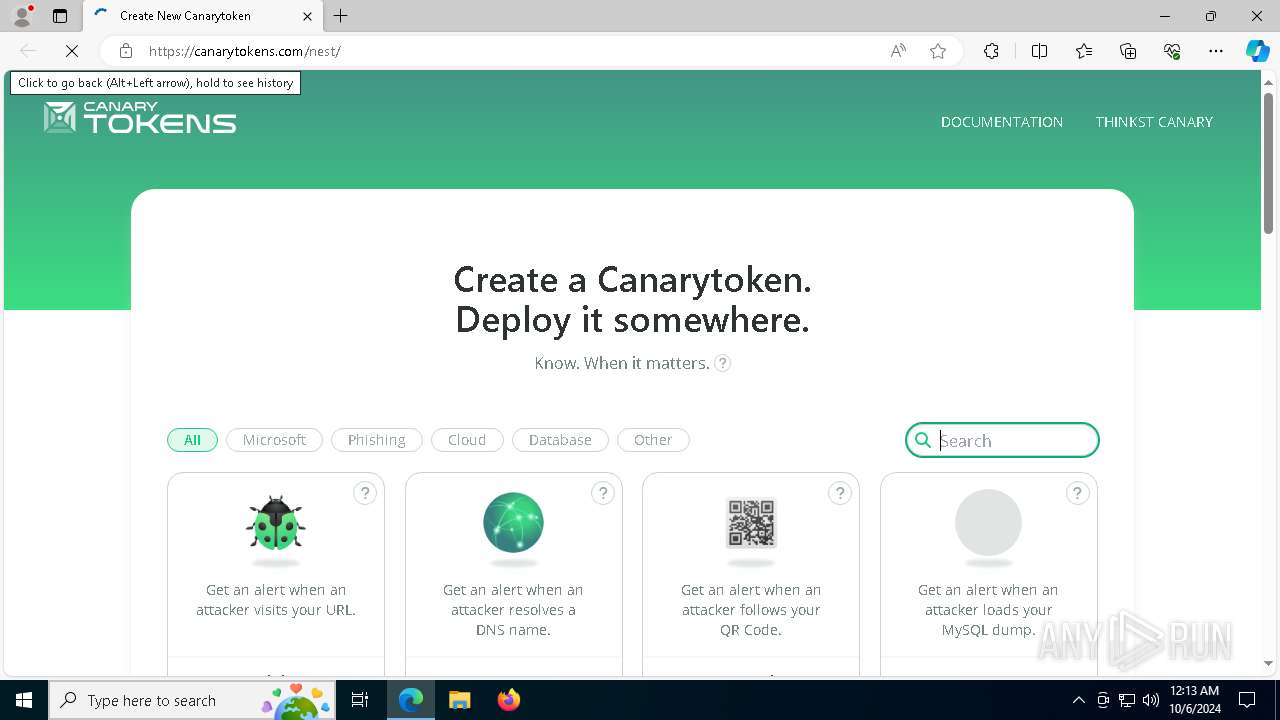This screenshot has height=720, width=1280.
Task: View site information padlock icon
Action: 125,51
